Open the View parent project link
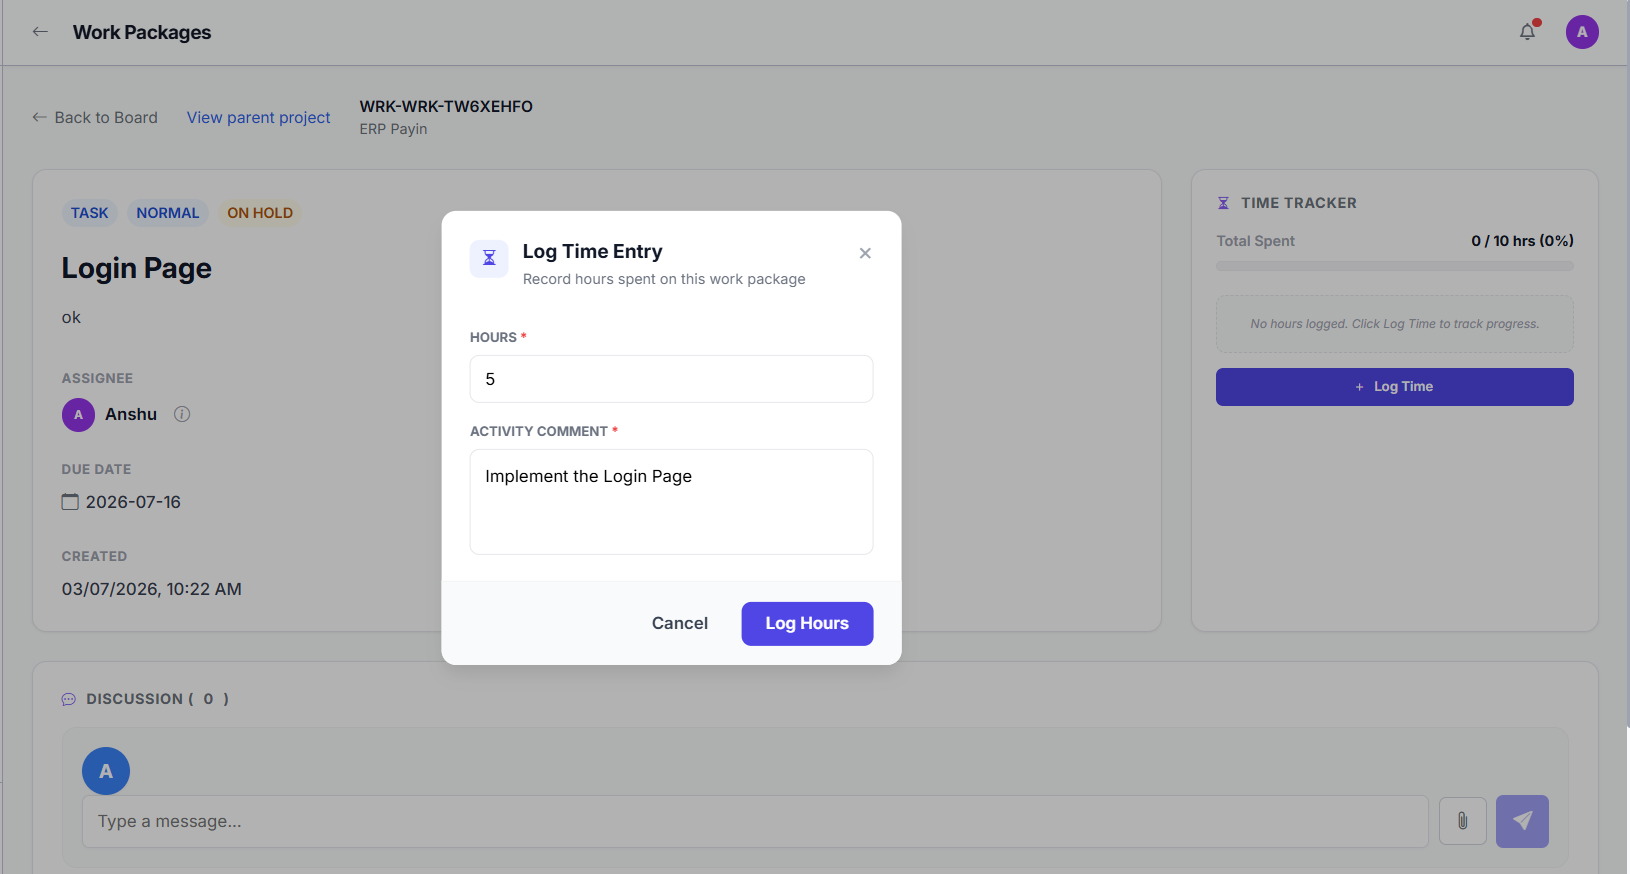Viewport: 1630px width, 874px height. coord(258,117)
